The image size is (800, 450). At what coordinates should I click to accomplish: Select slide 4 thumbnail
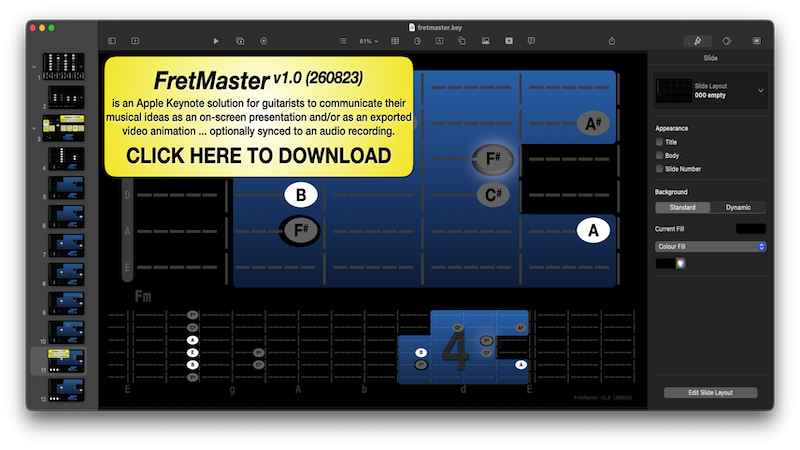(66, 159)
